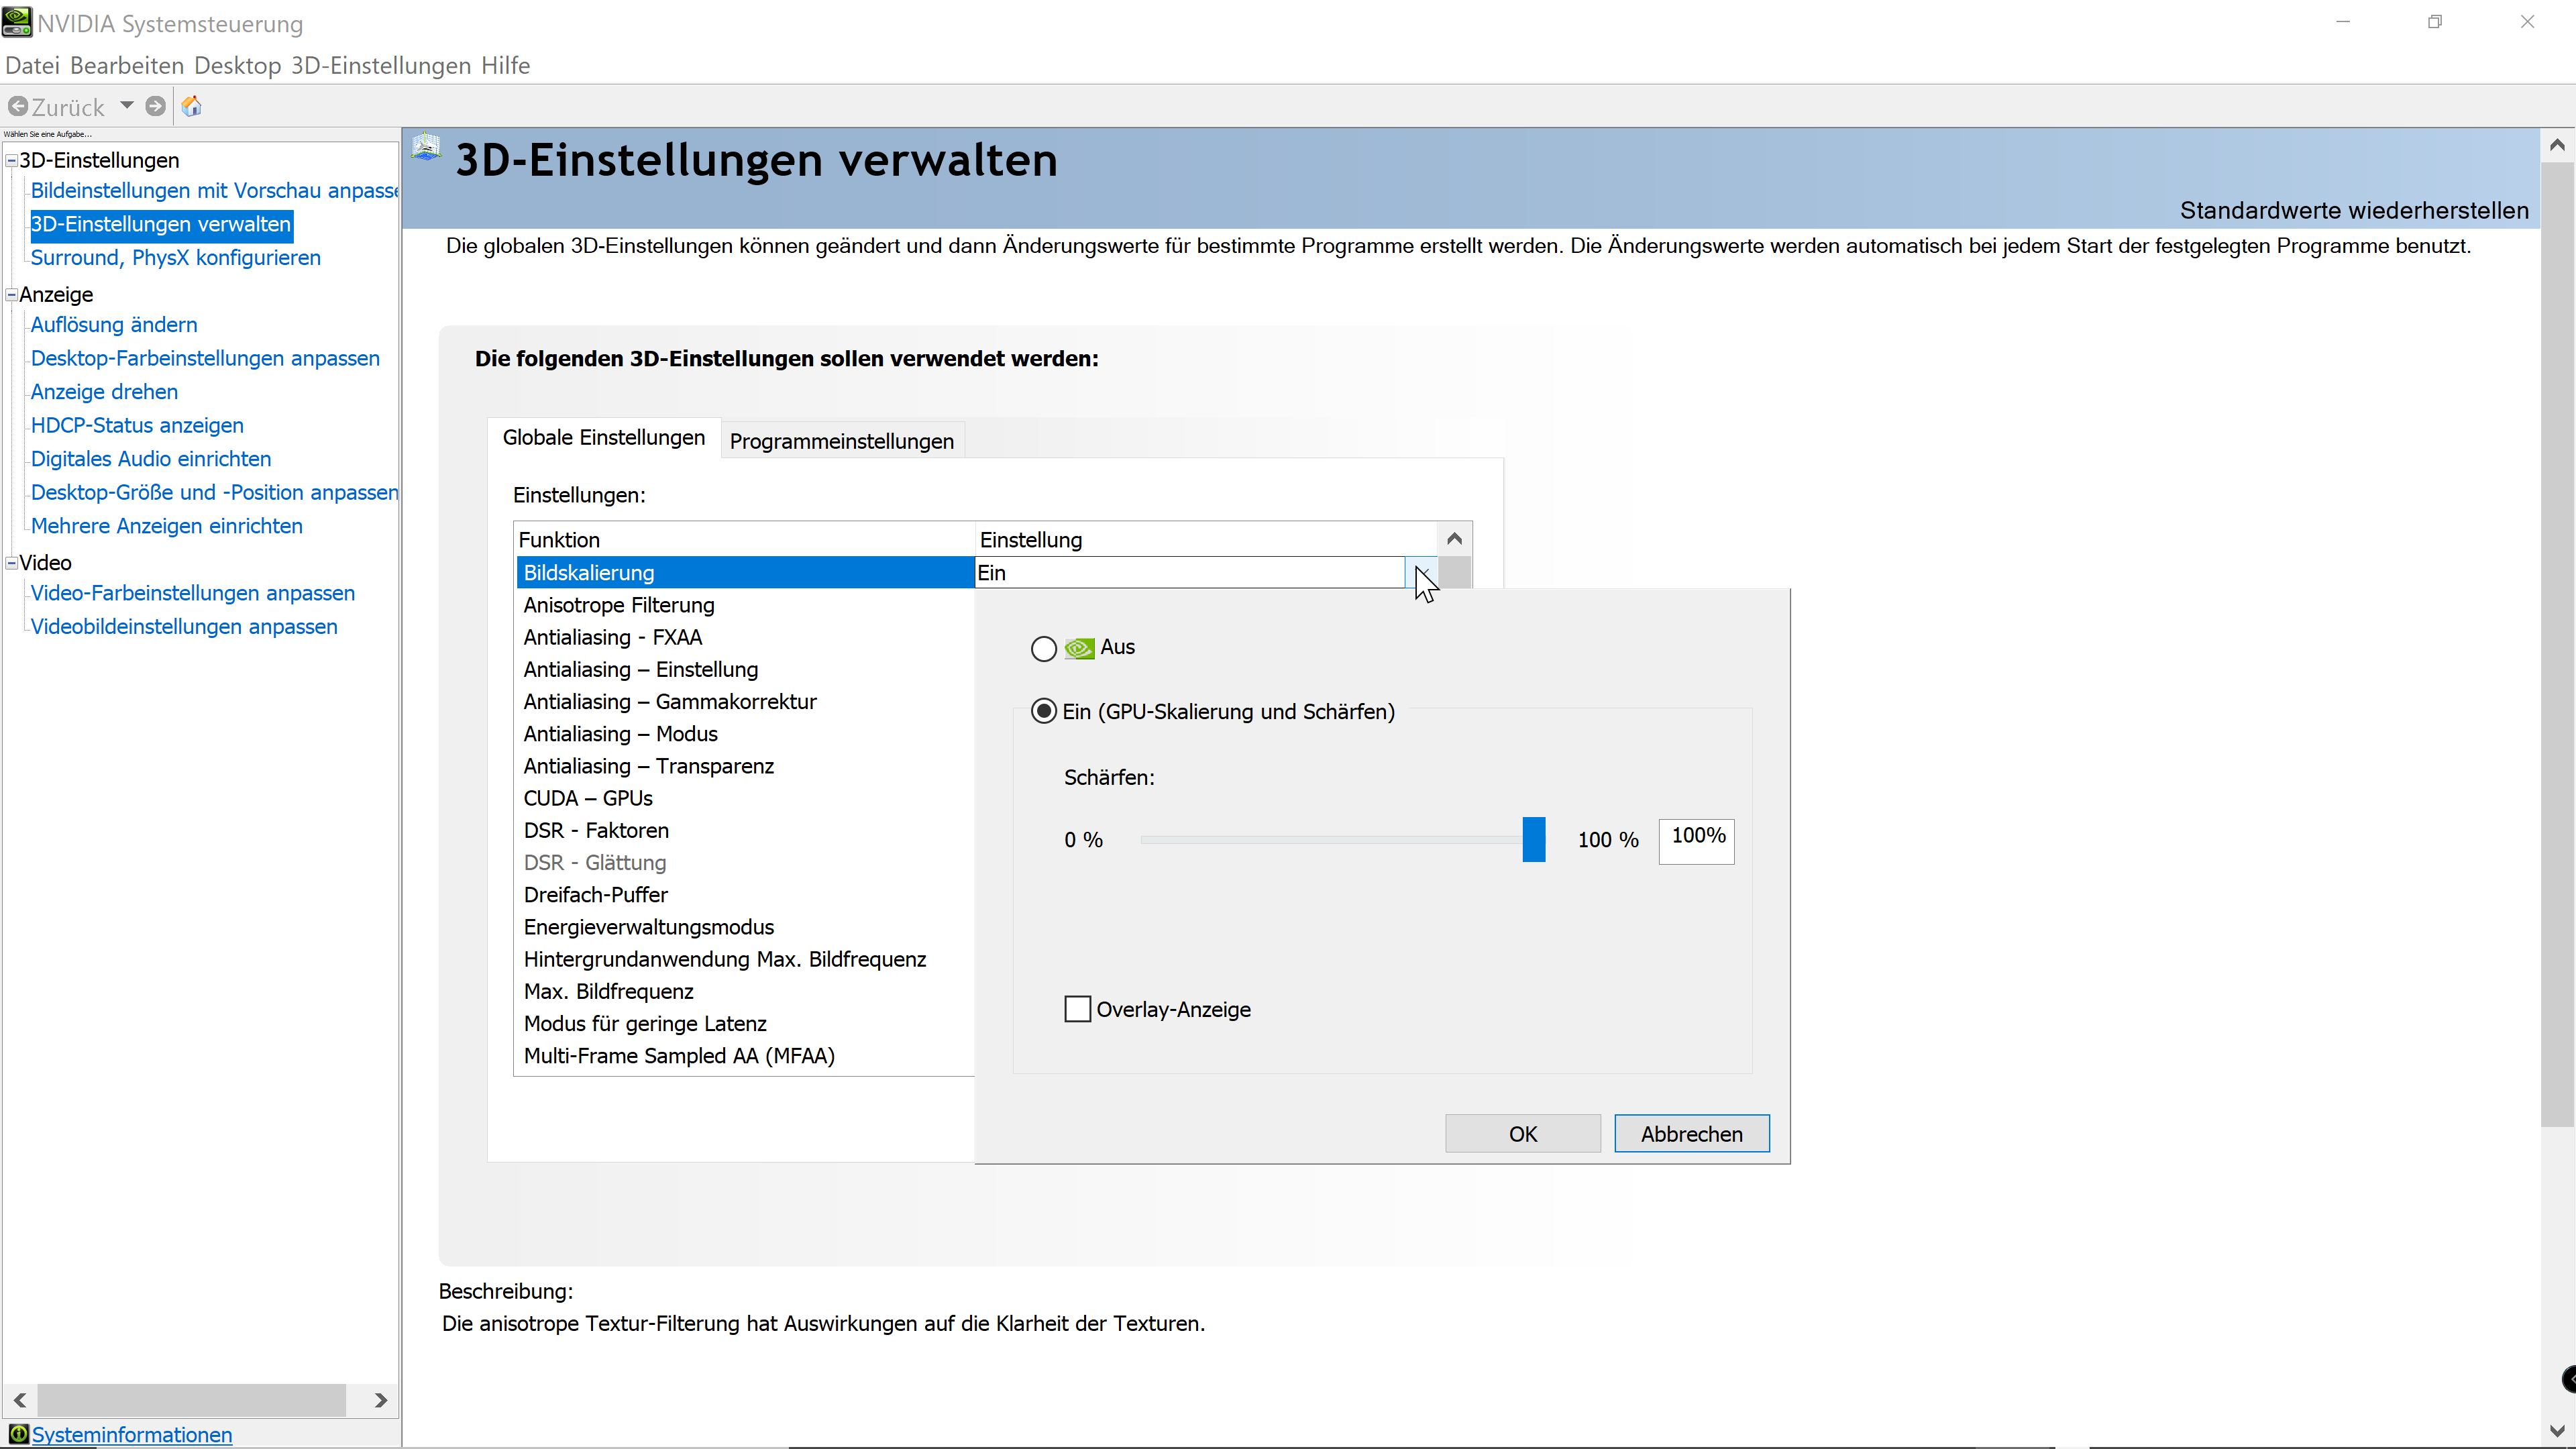Click the forward arrow navigation icon
2576x1449 pixels.
coord(155,106)
